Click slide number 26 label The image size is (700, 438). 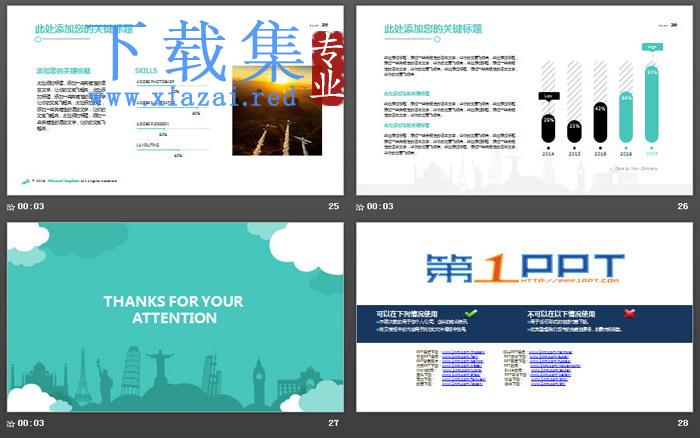point(683,206)
